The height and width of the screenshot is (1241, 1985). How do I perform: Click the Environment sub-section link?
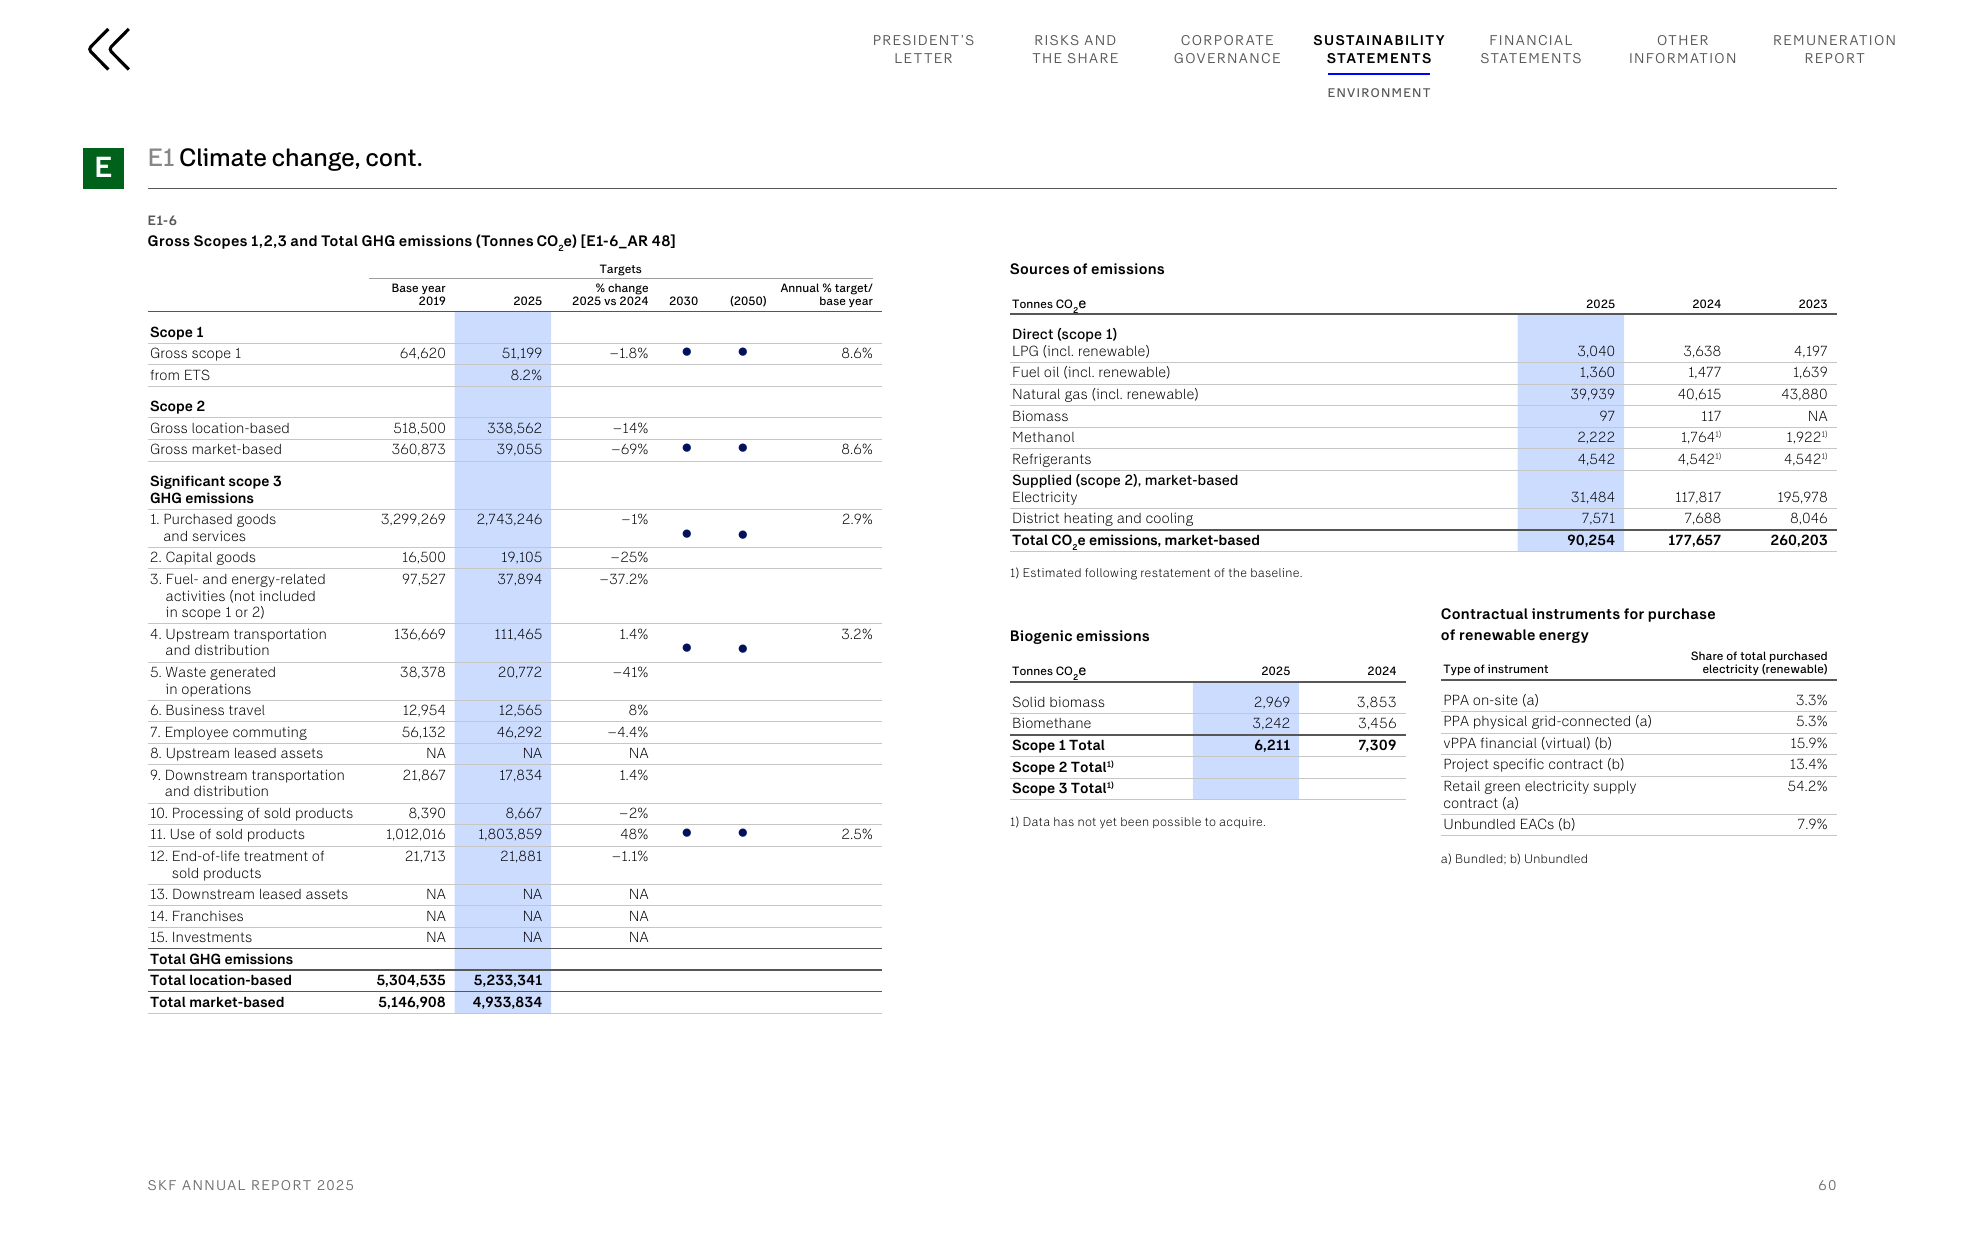1379,93
